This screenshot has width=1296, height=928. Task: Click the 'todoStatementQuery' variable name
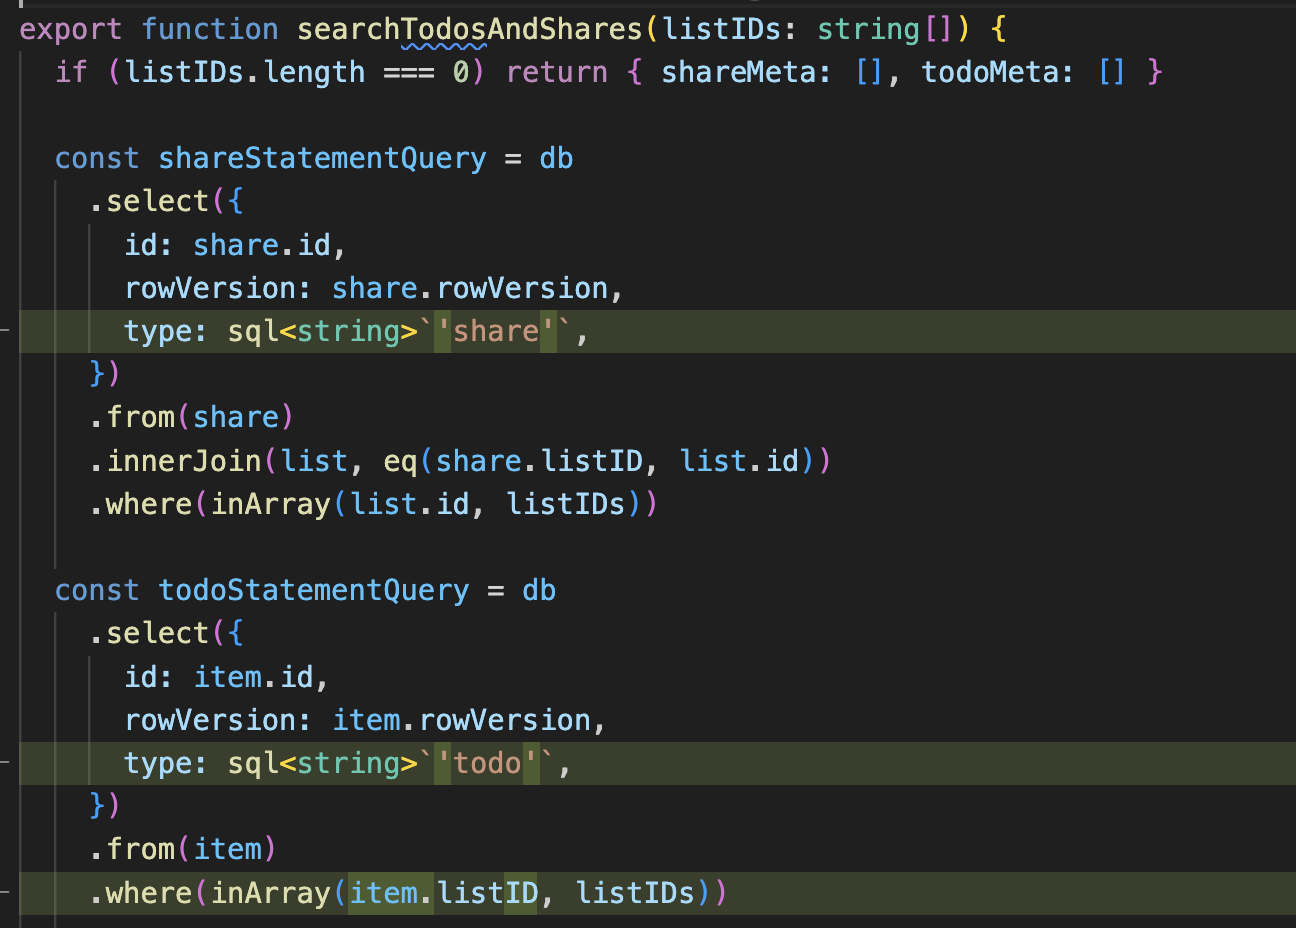[x=314, y=590]
